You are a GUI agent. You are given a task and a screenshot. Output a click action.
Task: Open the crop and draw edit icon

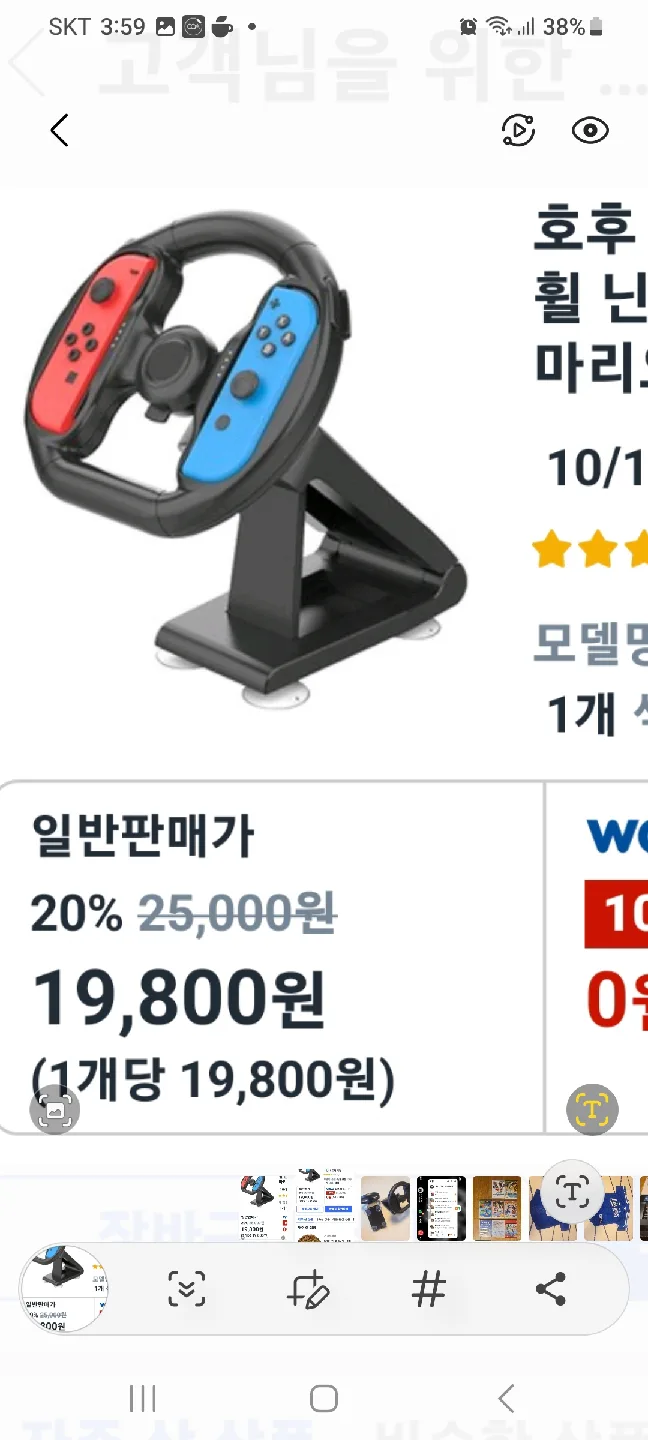pos(308,1289)
